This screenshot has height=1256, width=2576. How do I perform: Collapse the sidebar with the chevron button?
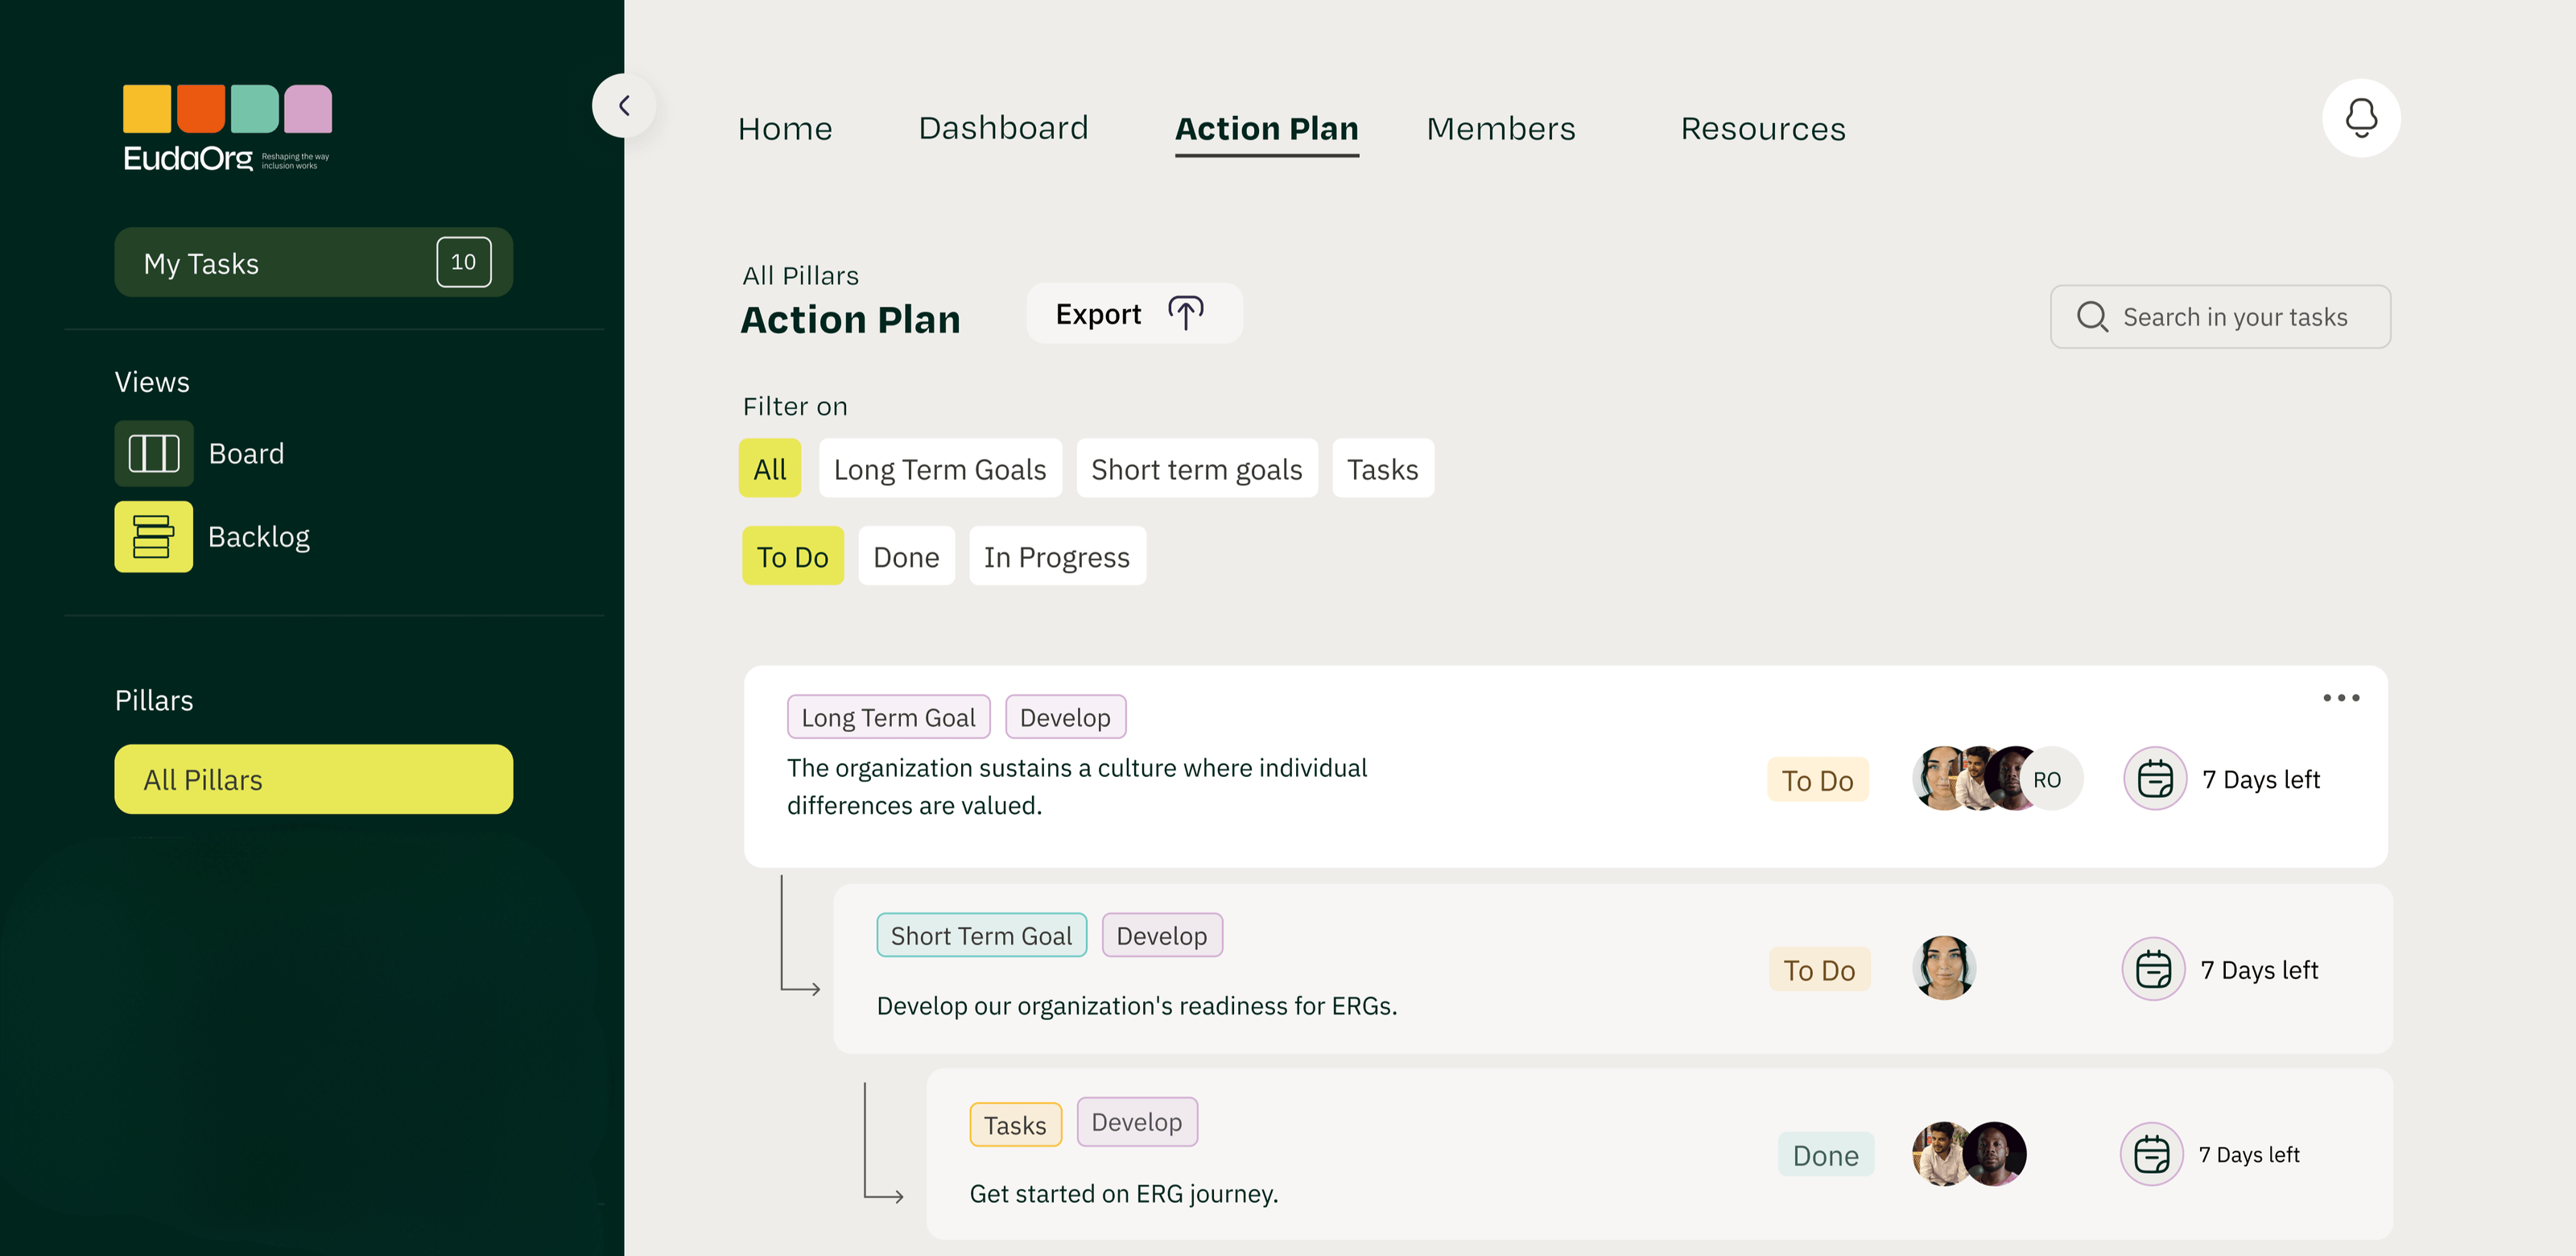[624, 105]
